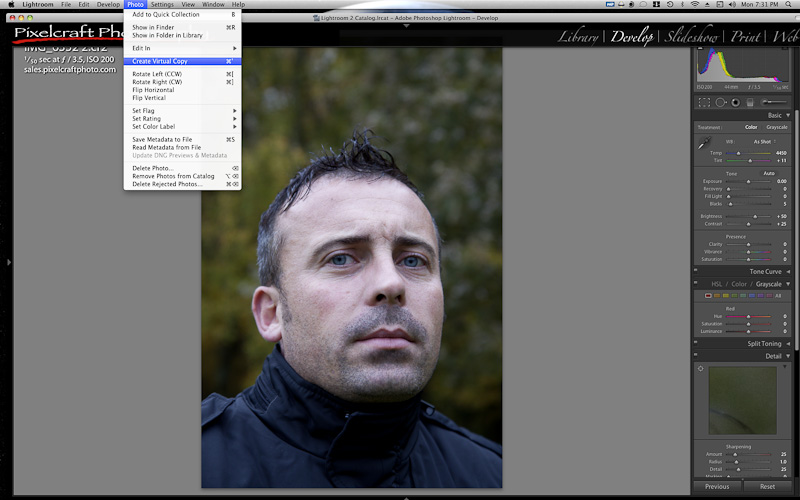800x500 pixels.
Task: Select the Red Eye Correction tool icon
Action: pyautogui.click(x=735, y=103)
